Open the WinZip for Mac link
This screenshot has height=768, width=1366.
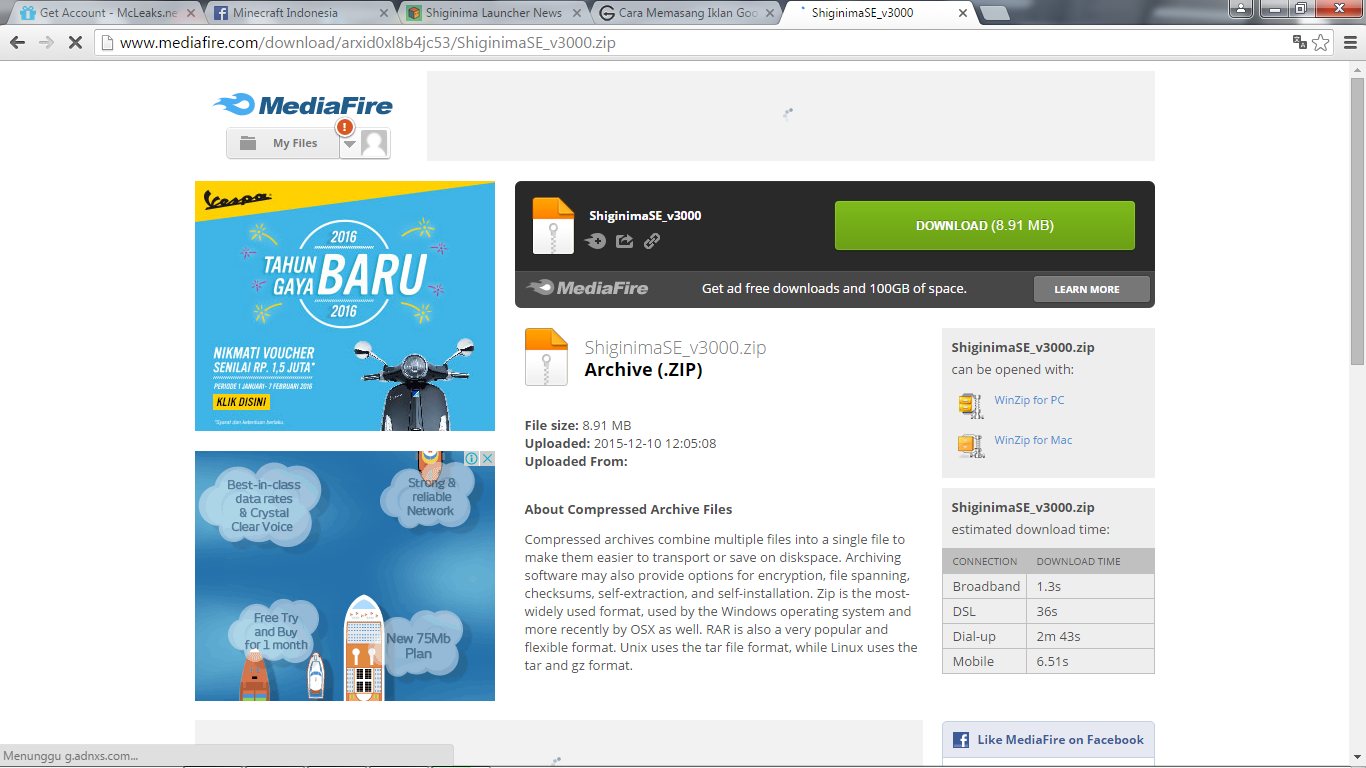(1033, 440)
